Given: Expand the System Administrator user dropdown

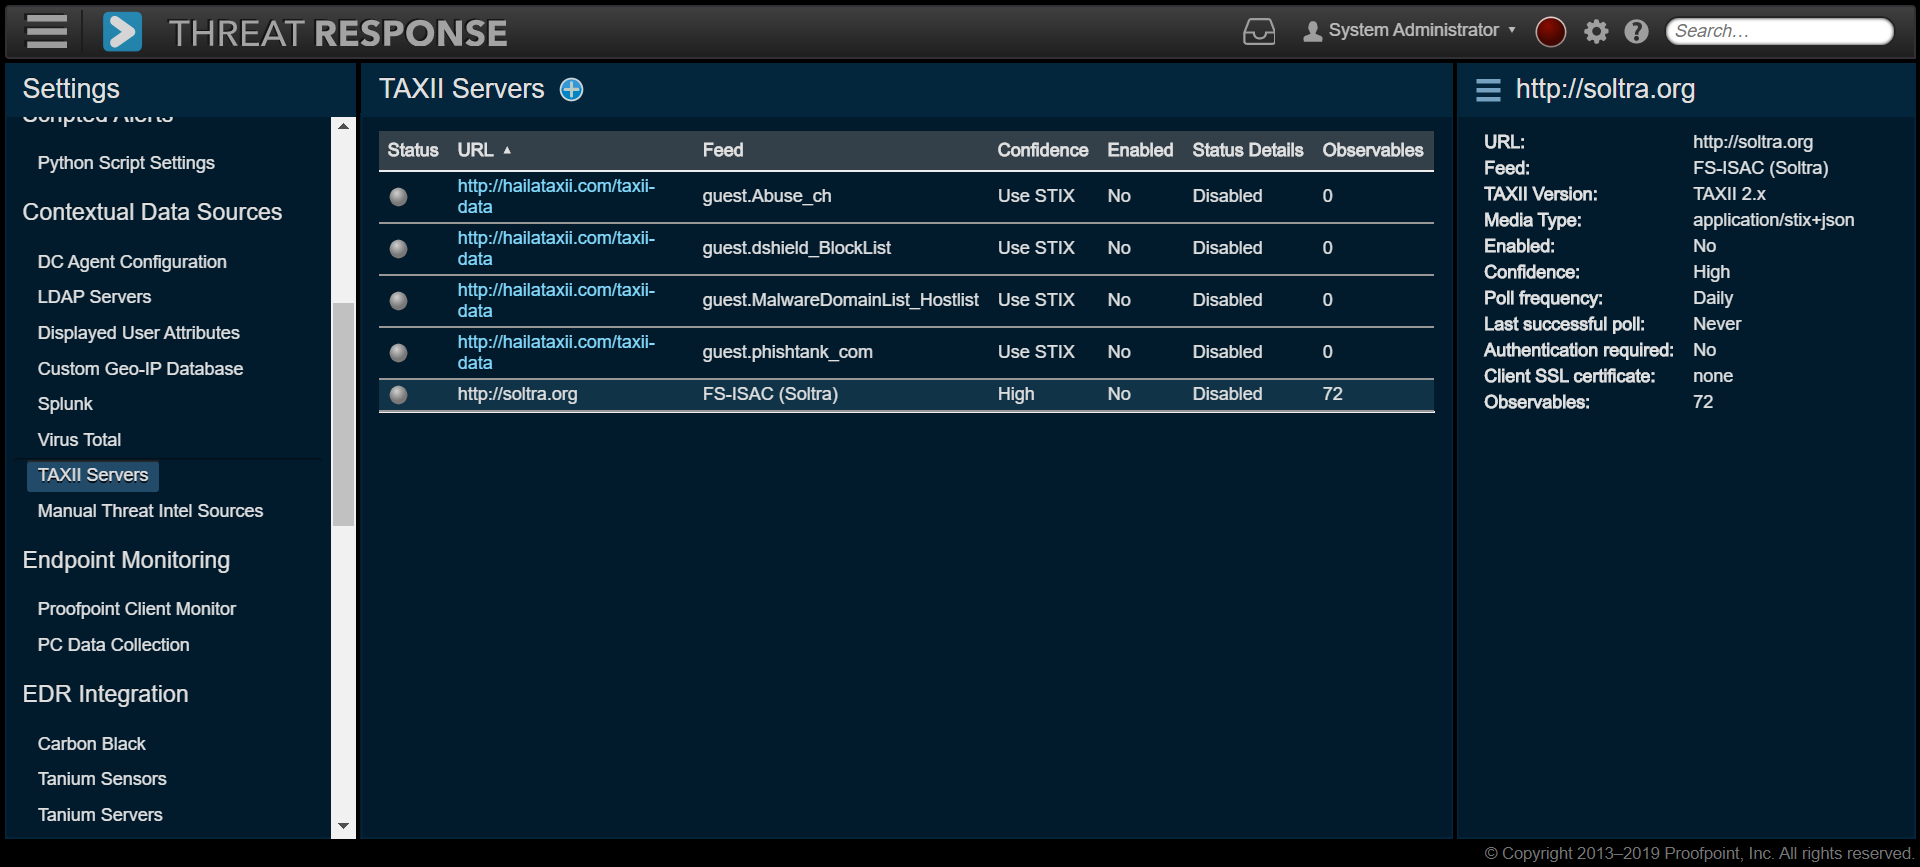Looking at the screenshot, I should tap(1410, 31).
